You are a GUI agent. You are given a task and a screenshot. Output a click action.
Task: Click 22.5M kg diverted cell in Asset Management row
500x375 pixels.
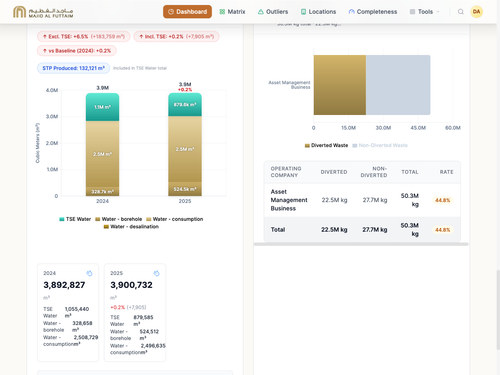coord(334,200)
